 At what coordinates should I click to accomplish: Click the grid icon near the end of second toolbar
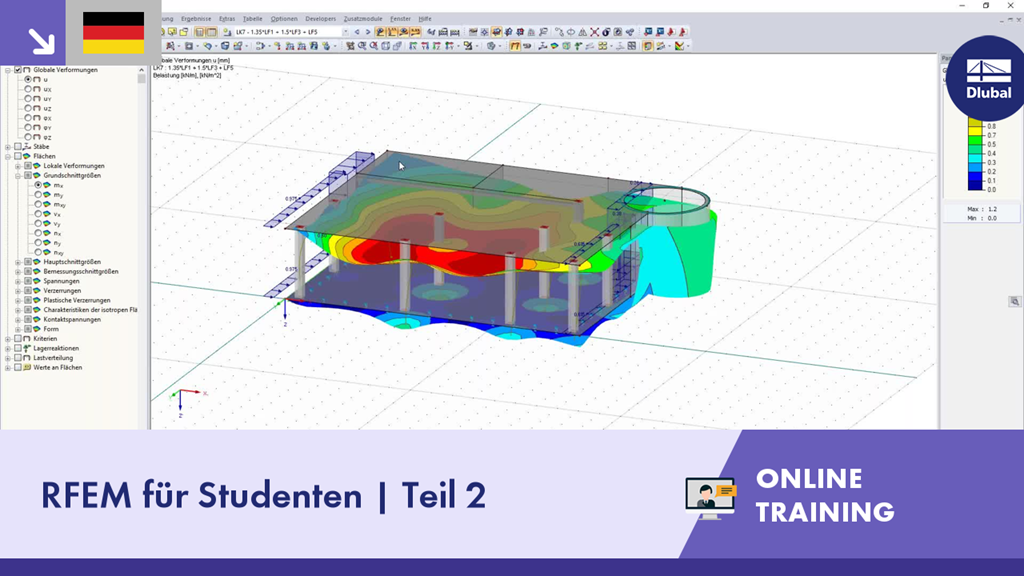point(632,46)
